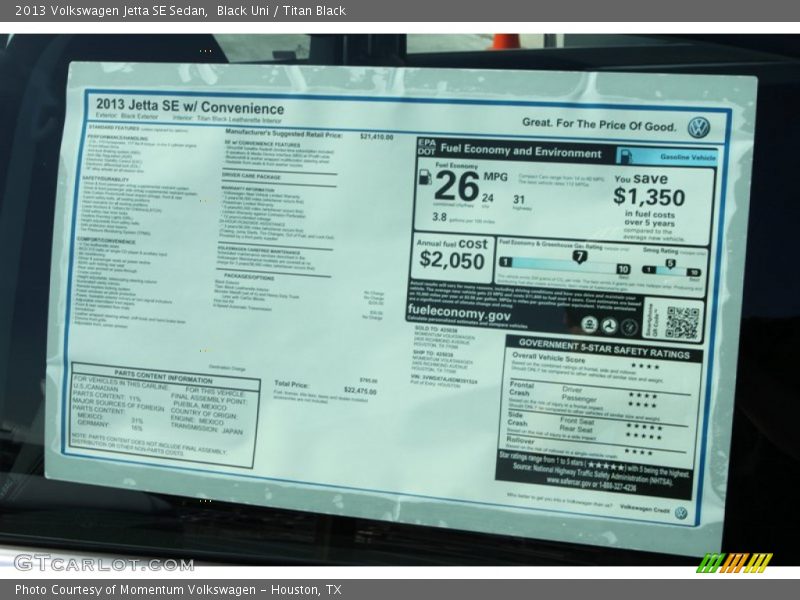Click the QR code on the fuel label
Image resolution: width=800 pixels, height=600 pixels.
coord(682,322)
